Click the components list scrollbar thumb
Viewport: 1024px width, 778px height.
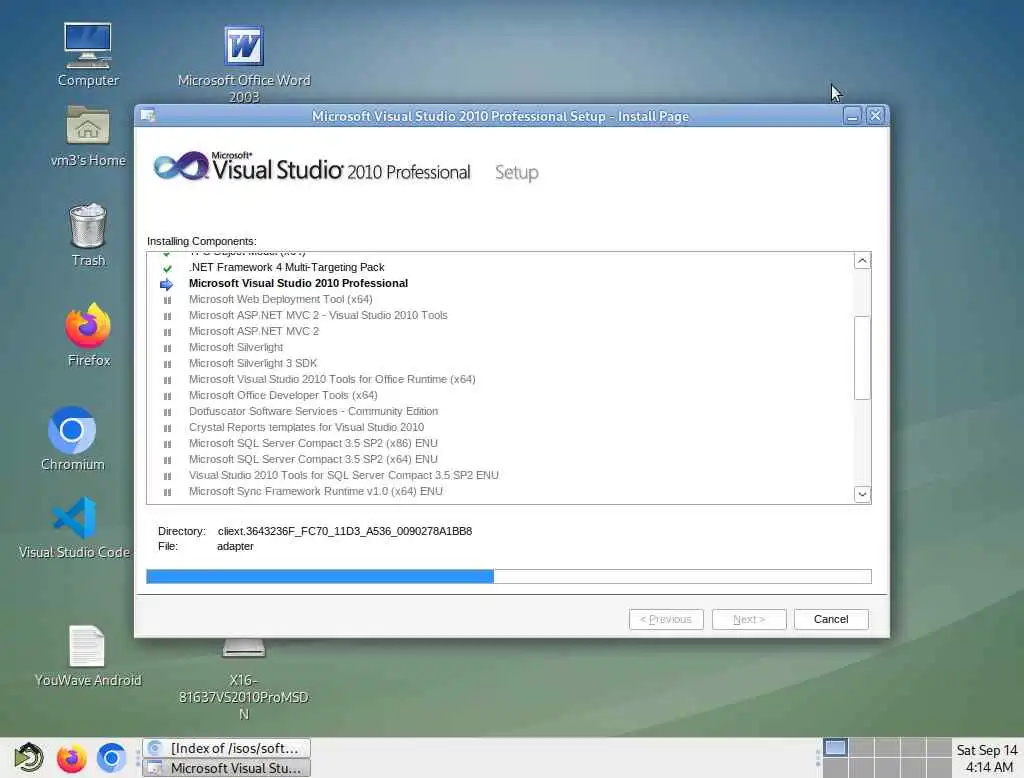[x=862, y=357]
